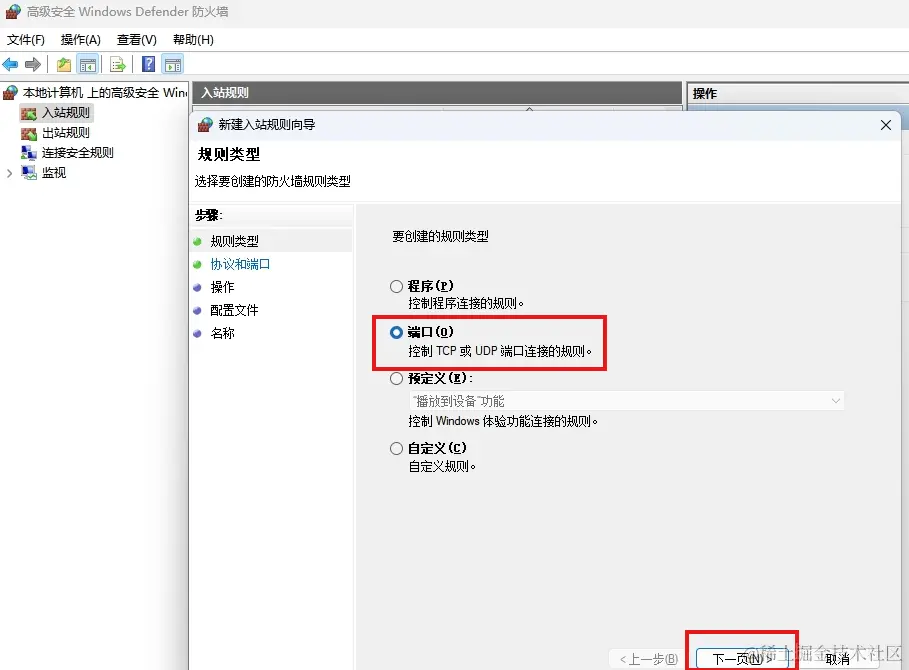Click the 监视 monitor icon

pos(29,172)
